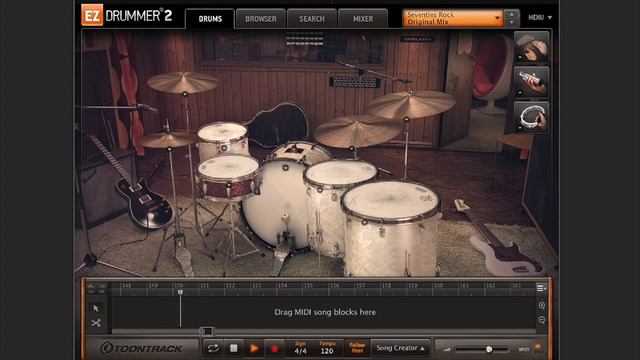Click the volume ramp icon
The height and width of the screenshot is (360, 640).
[x=447, y=349]
